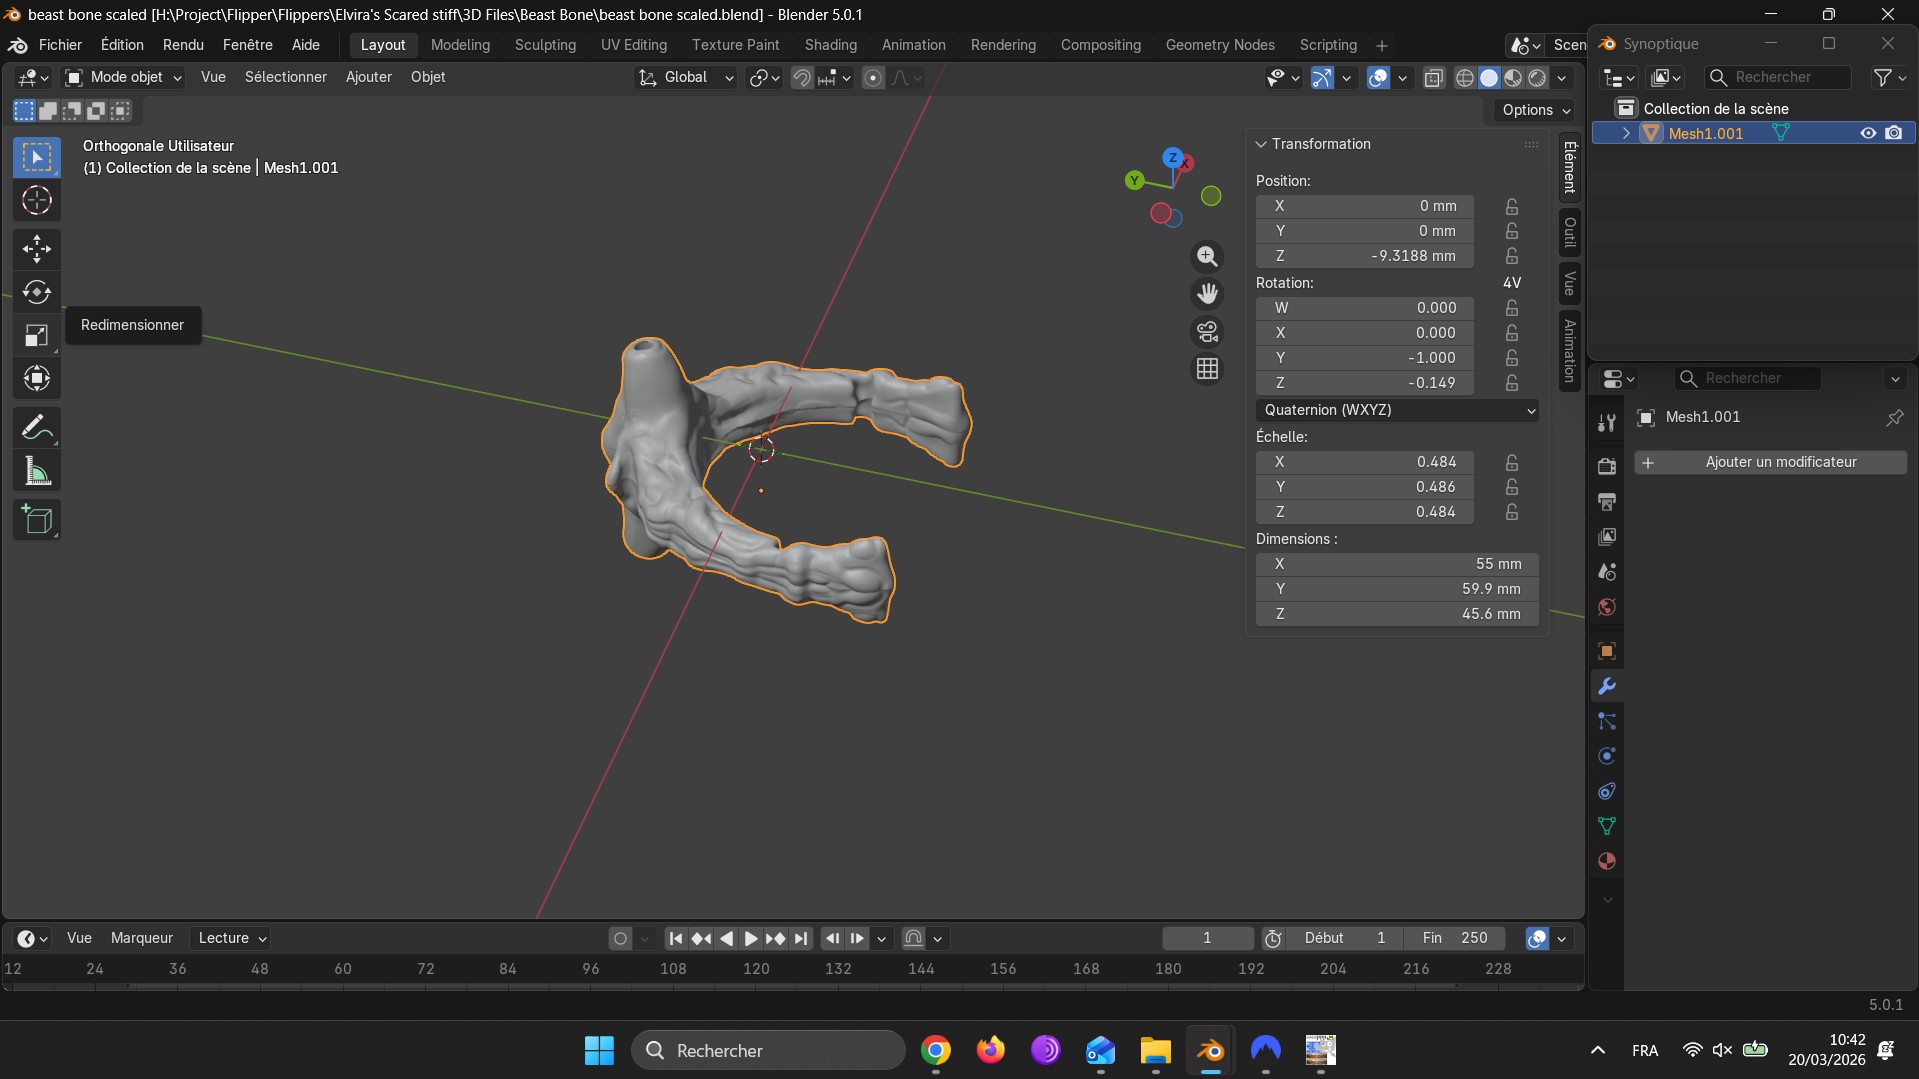Viewport: 1919px width, 1079px height.
Task: Toggle camera view in viewport
Action: (1207, 332)
